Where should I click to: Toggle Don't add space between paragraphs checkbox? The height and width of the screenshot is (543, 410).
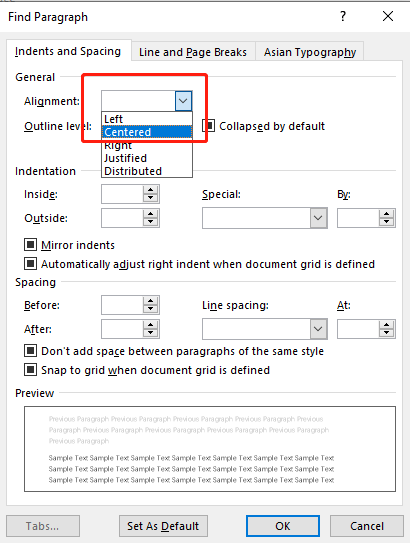click(x=30, y=351)
